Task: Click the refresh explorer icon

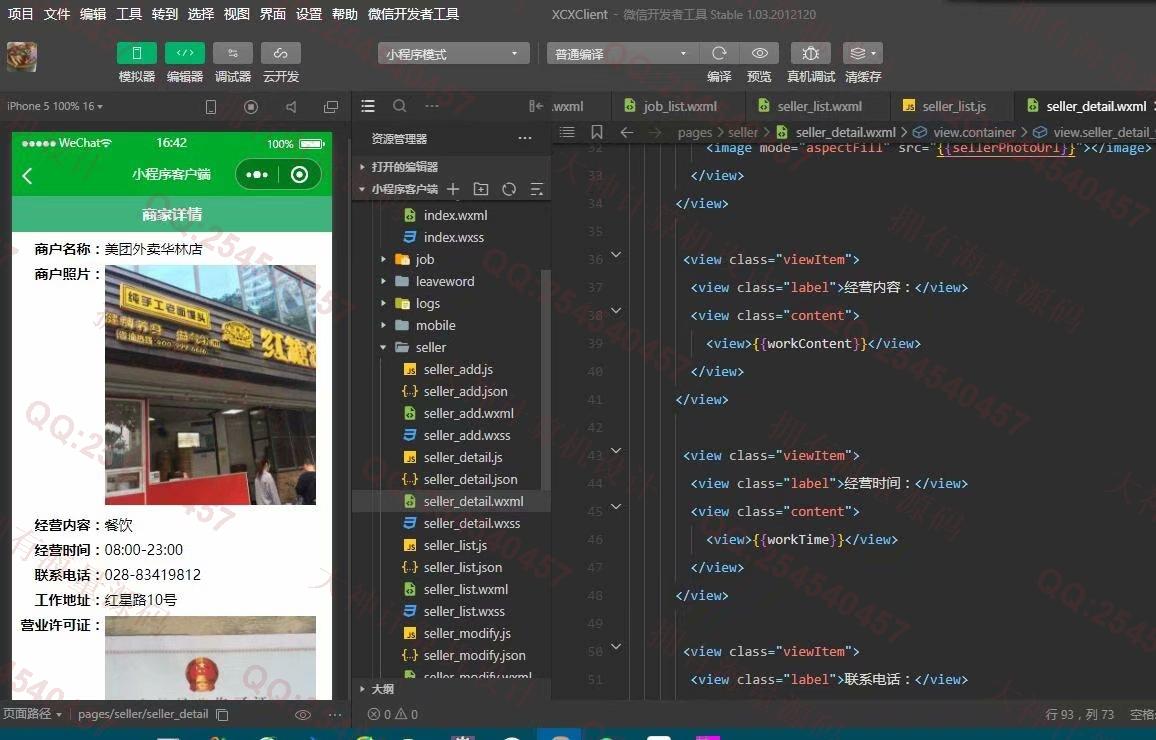Action: click(509, 189)
